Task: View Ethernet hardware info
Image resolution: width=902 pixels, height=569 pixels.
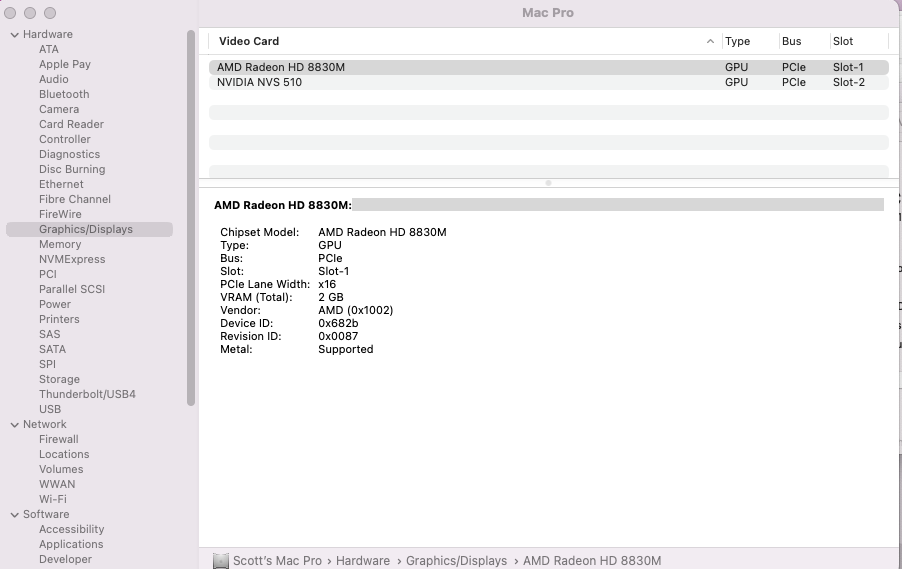Action: coord(61,184)
